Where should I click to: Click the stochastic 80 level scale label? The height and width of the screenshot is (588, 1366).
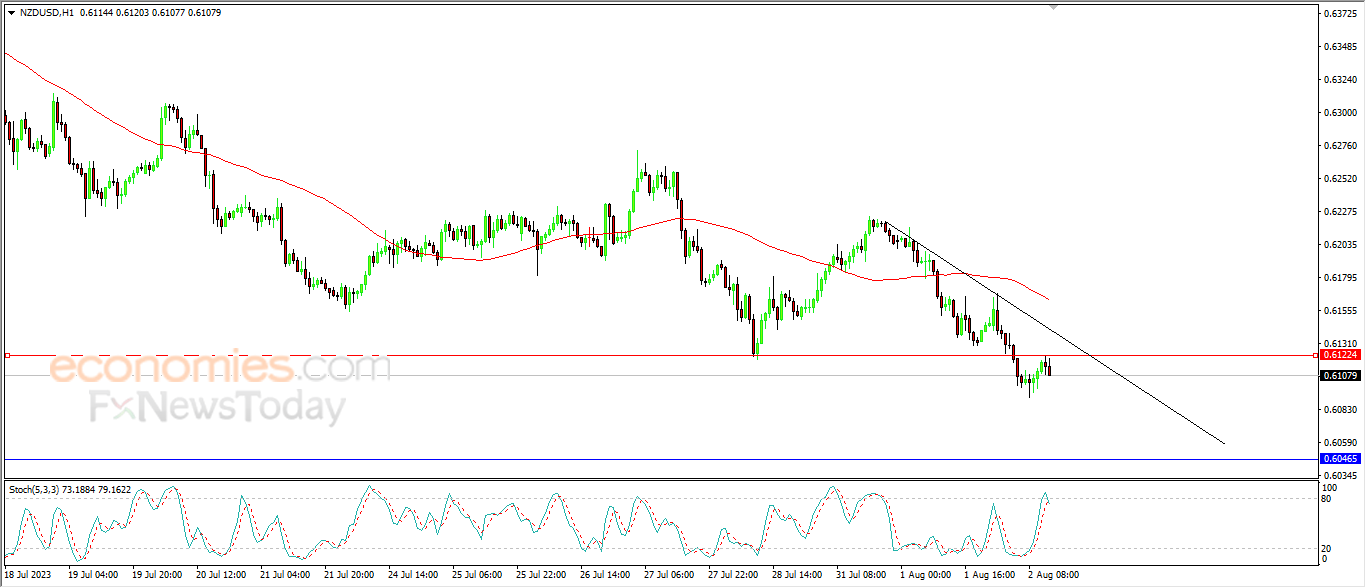click(x=1327, y=498)
